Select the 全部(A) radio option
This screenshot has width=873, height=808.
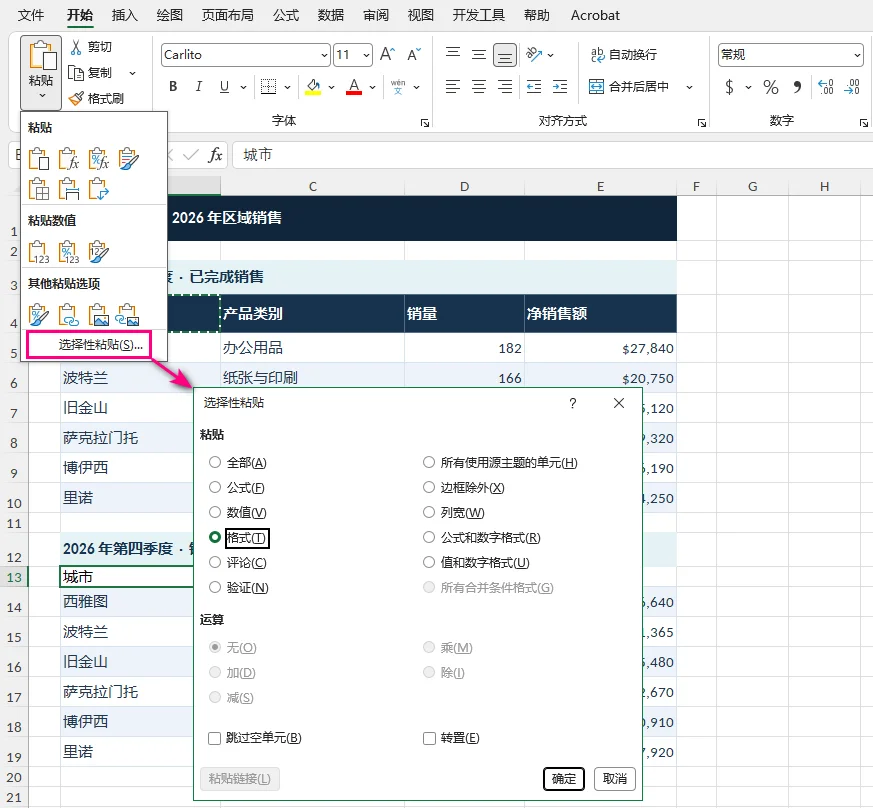(215, 462)
